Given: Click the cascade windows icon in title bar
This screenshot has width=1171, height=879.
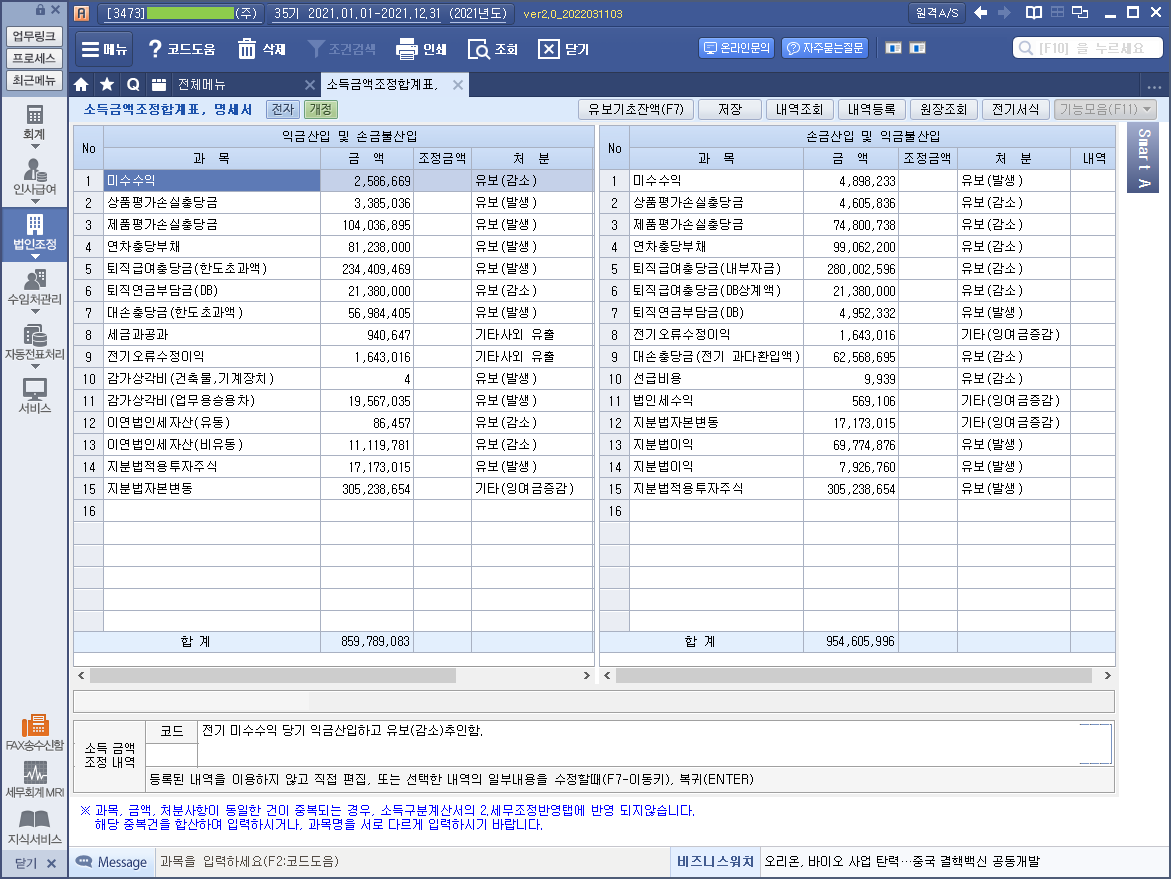Looking at the screenshot, I should [1080, 13].
